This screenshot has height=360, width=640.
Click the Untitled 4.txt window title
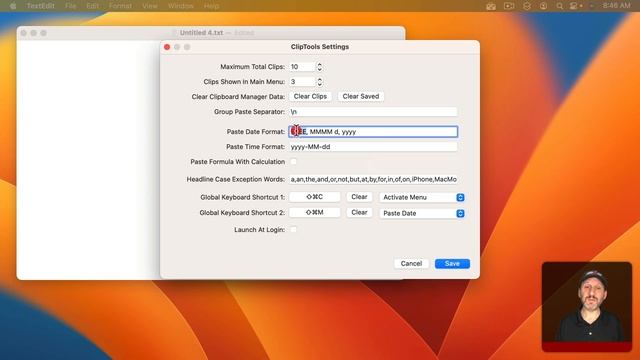201,33
